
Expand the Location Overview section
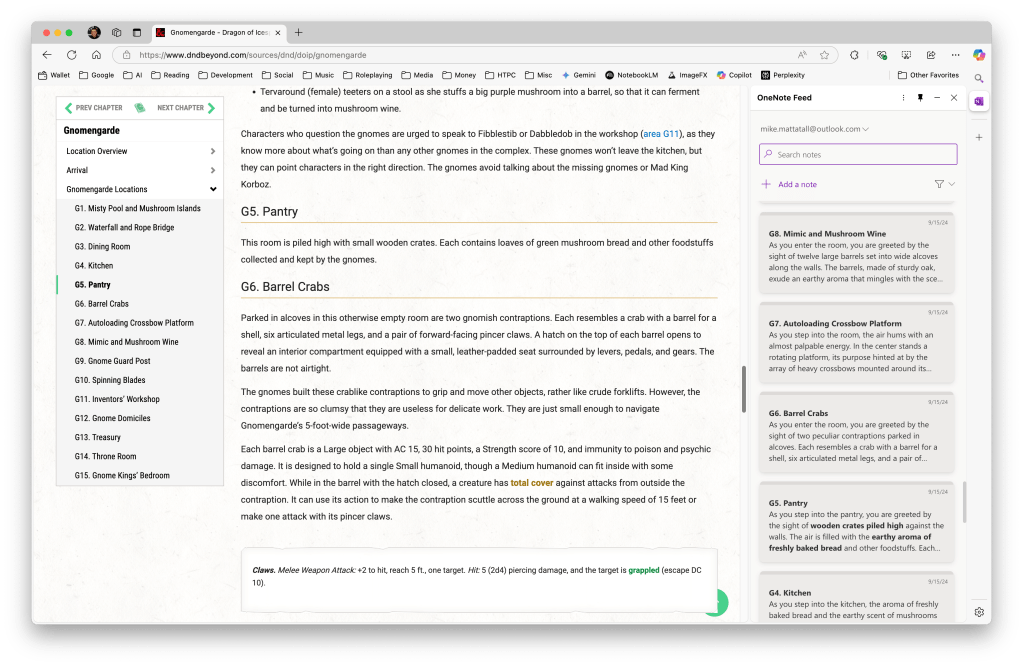[x=213, y=151]
